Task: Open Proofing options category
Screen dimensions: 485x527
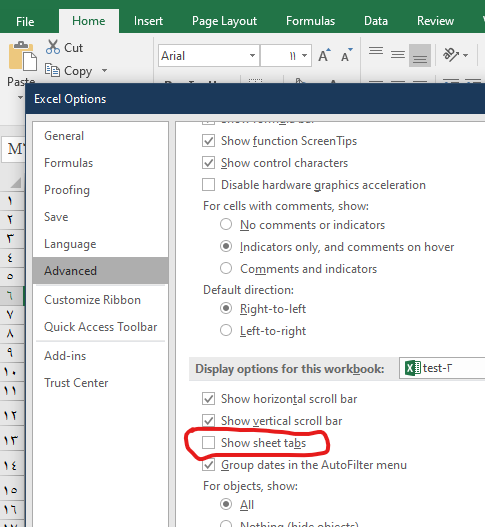Action: (100, 190)
